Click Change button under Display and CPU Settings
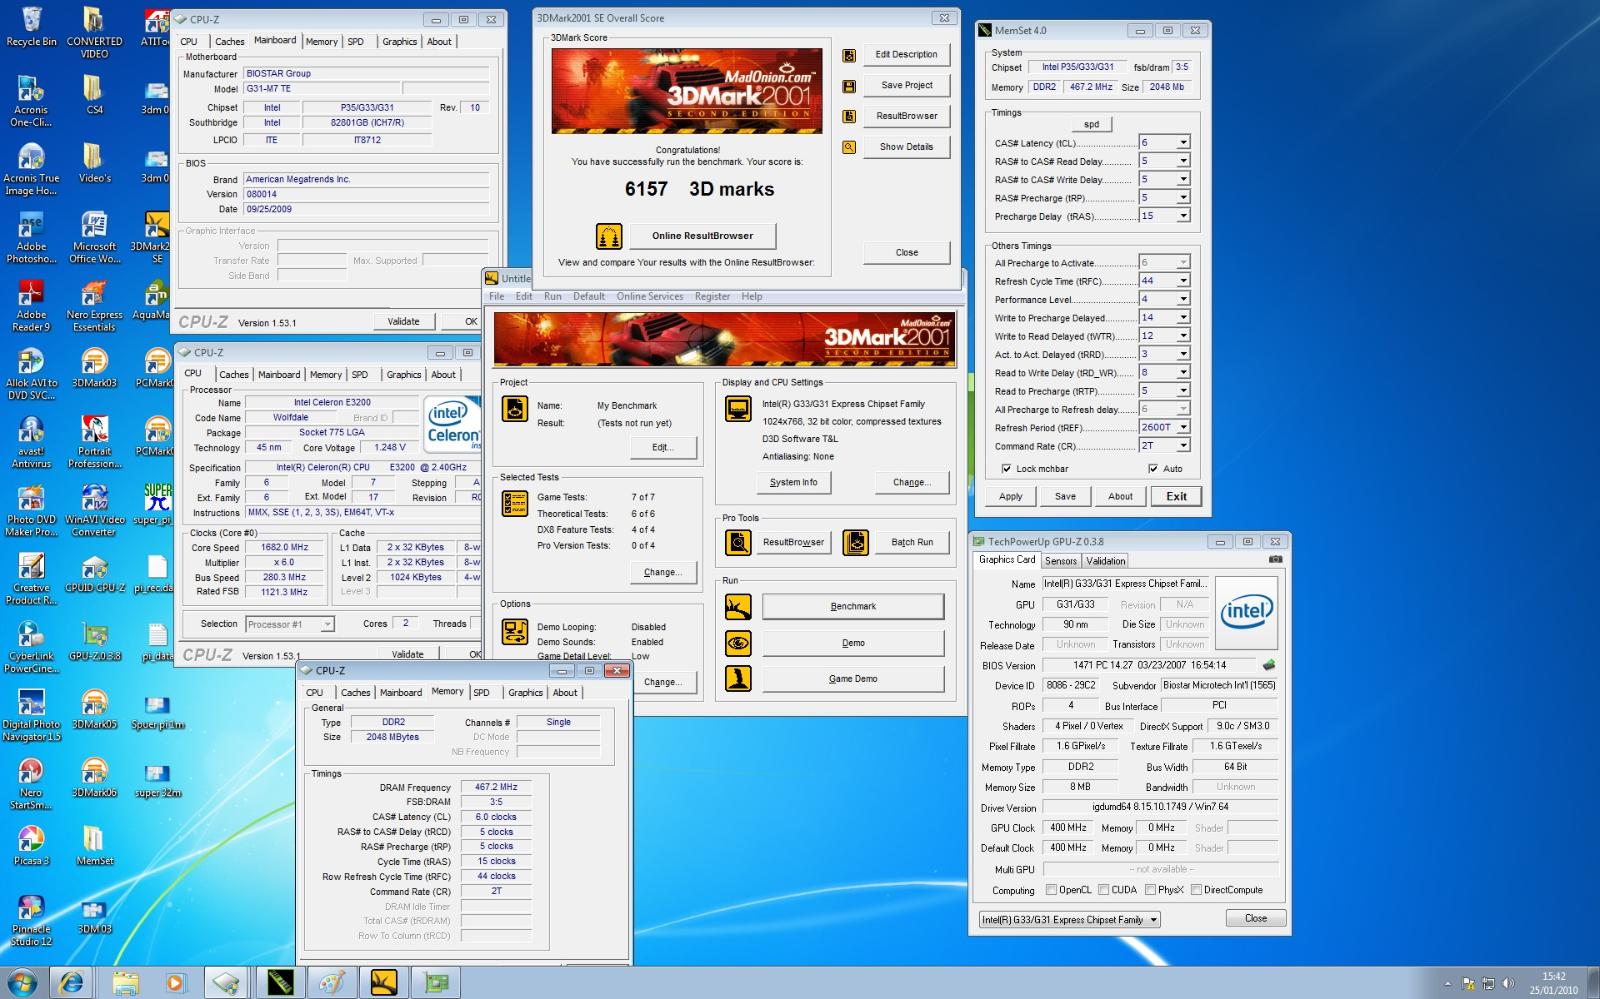1600x999 pixels. [x=913, y=483]
